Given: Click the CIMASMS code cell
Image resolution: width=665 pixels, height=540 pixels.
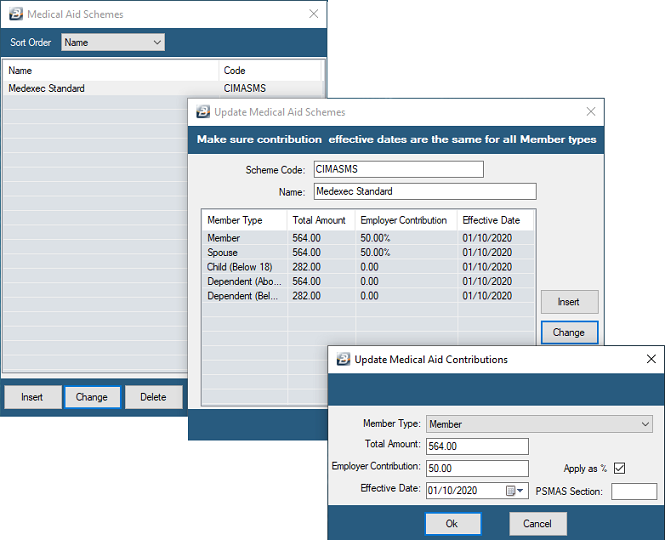Looking at the screenshot, I should pos(245,88).
